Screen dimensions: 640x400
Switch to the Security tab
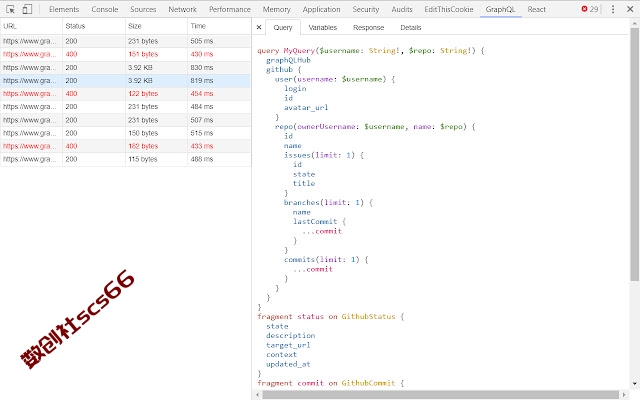[366, 9]
